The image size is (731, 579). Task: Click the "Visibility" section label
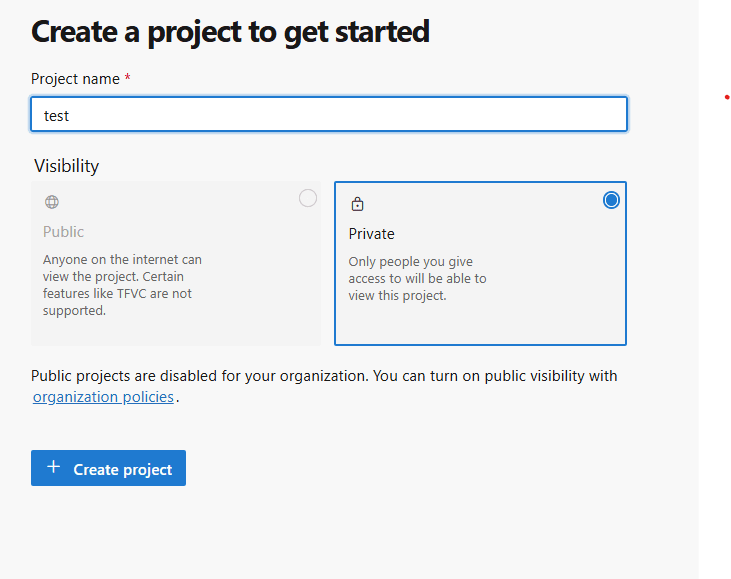(67, 166)
